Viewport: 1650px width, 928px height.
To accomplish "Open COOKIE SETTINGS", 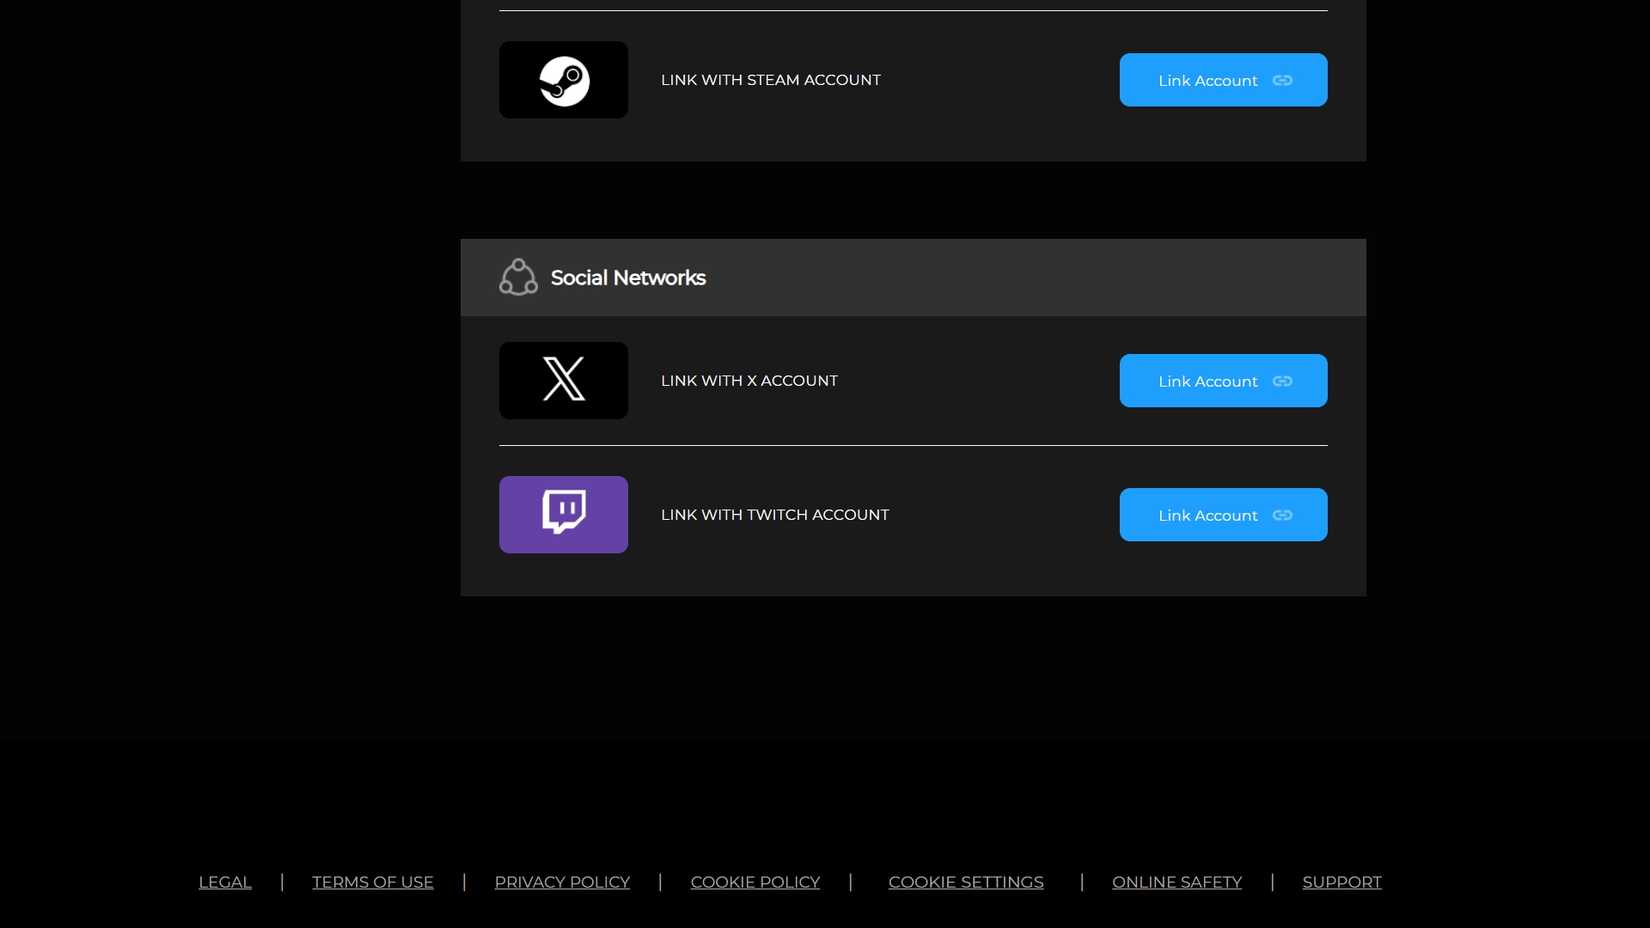I will click(x=965, y=882).
